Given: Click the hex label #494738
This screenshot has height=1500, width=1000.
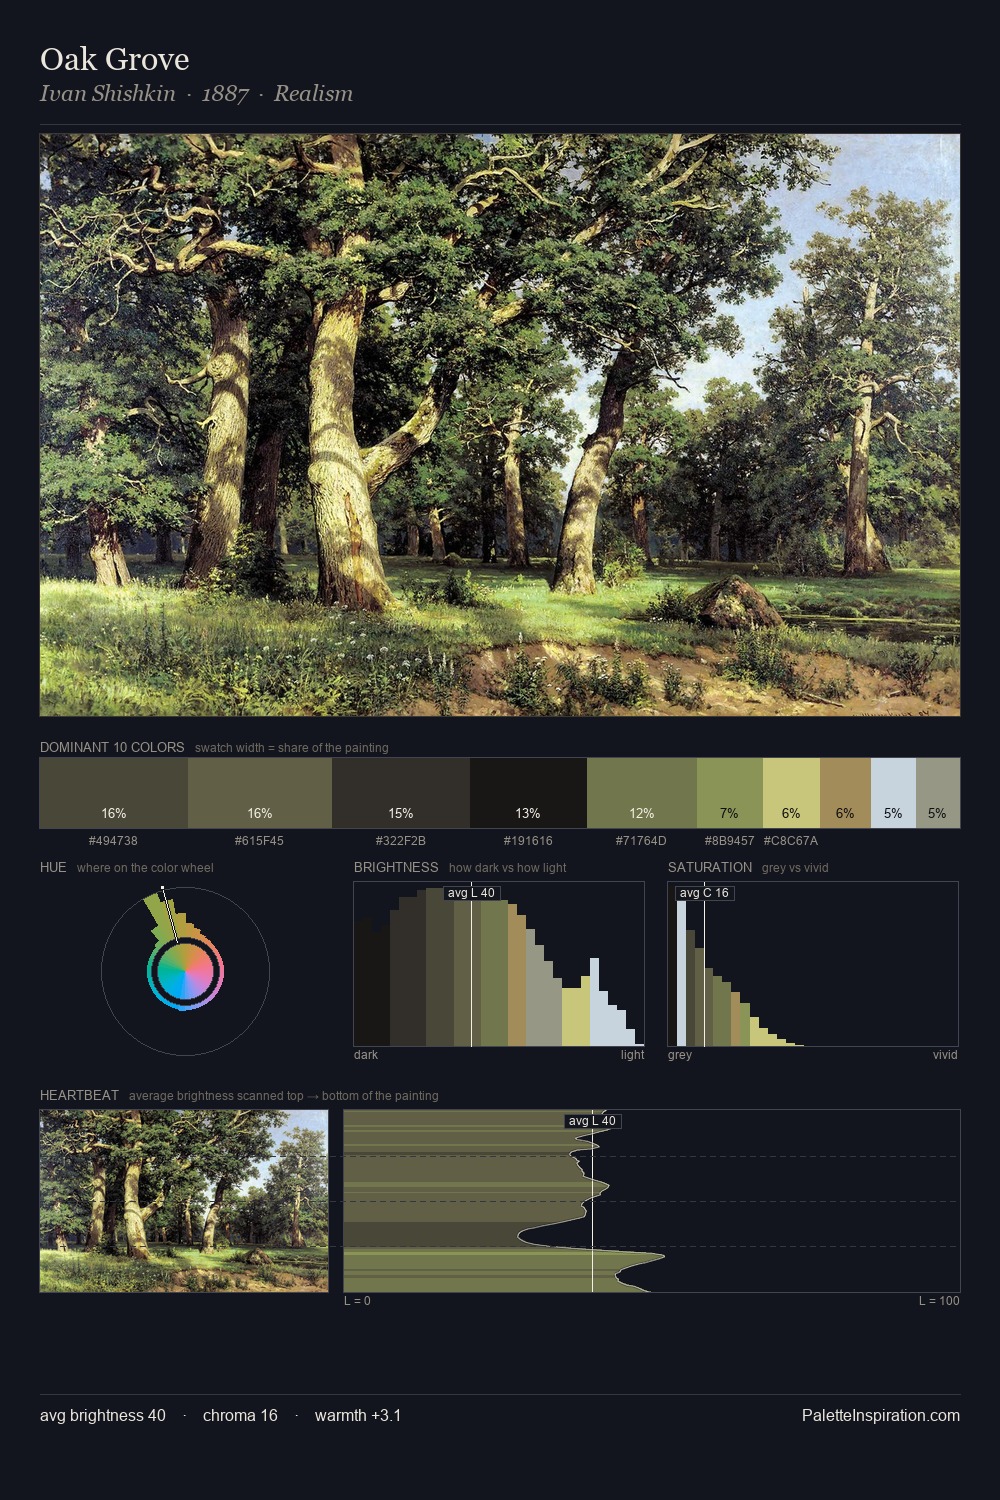Looking at the screenshot, I should (x=113, y=841).
